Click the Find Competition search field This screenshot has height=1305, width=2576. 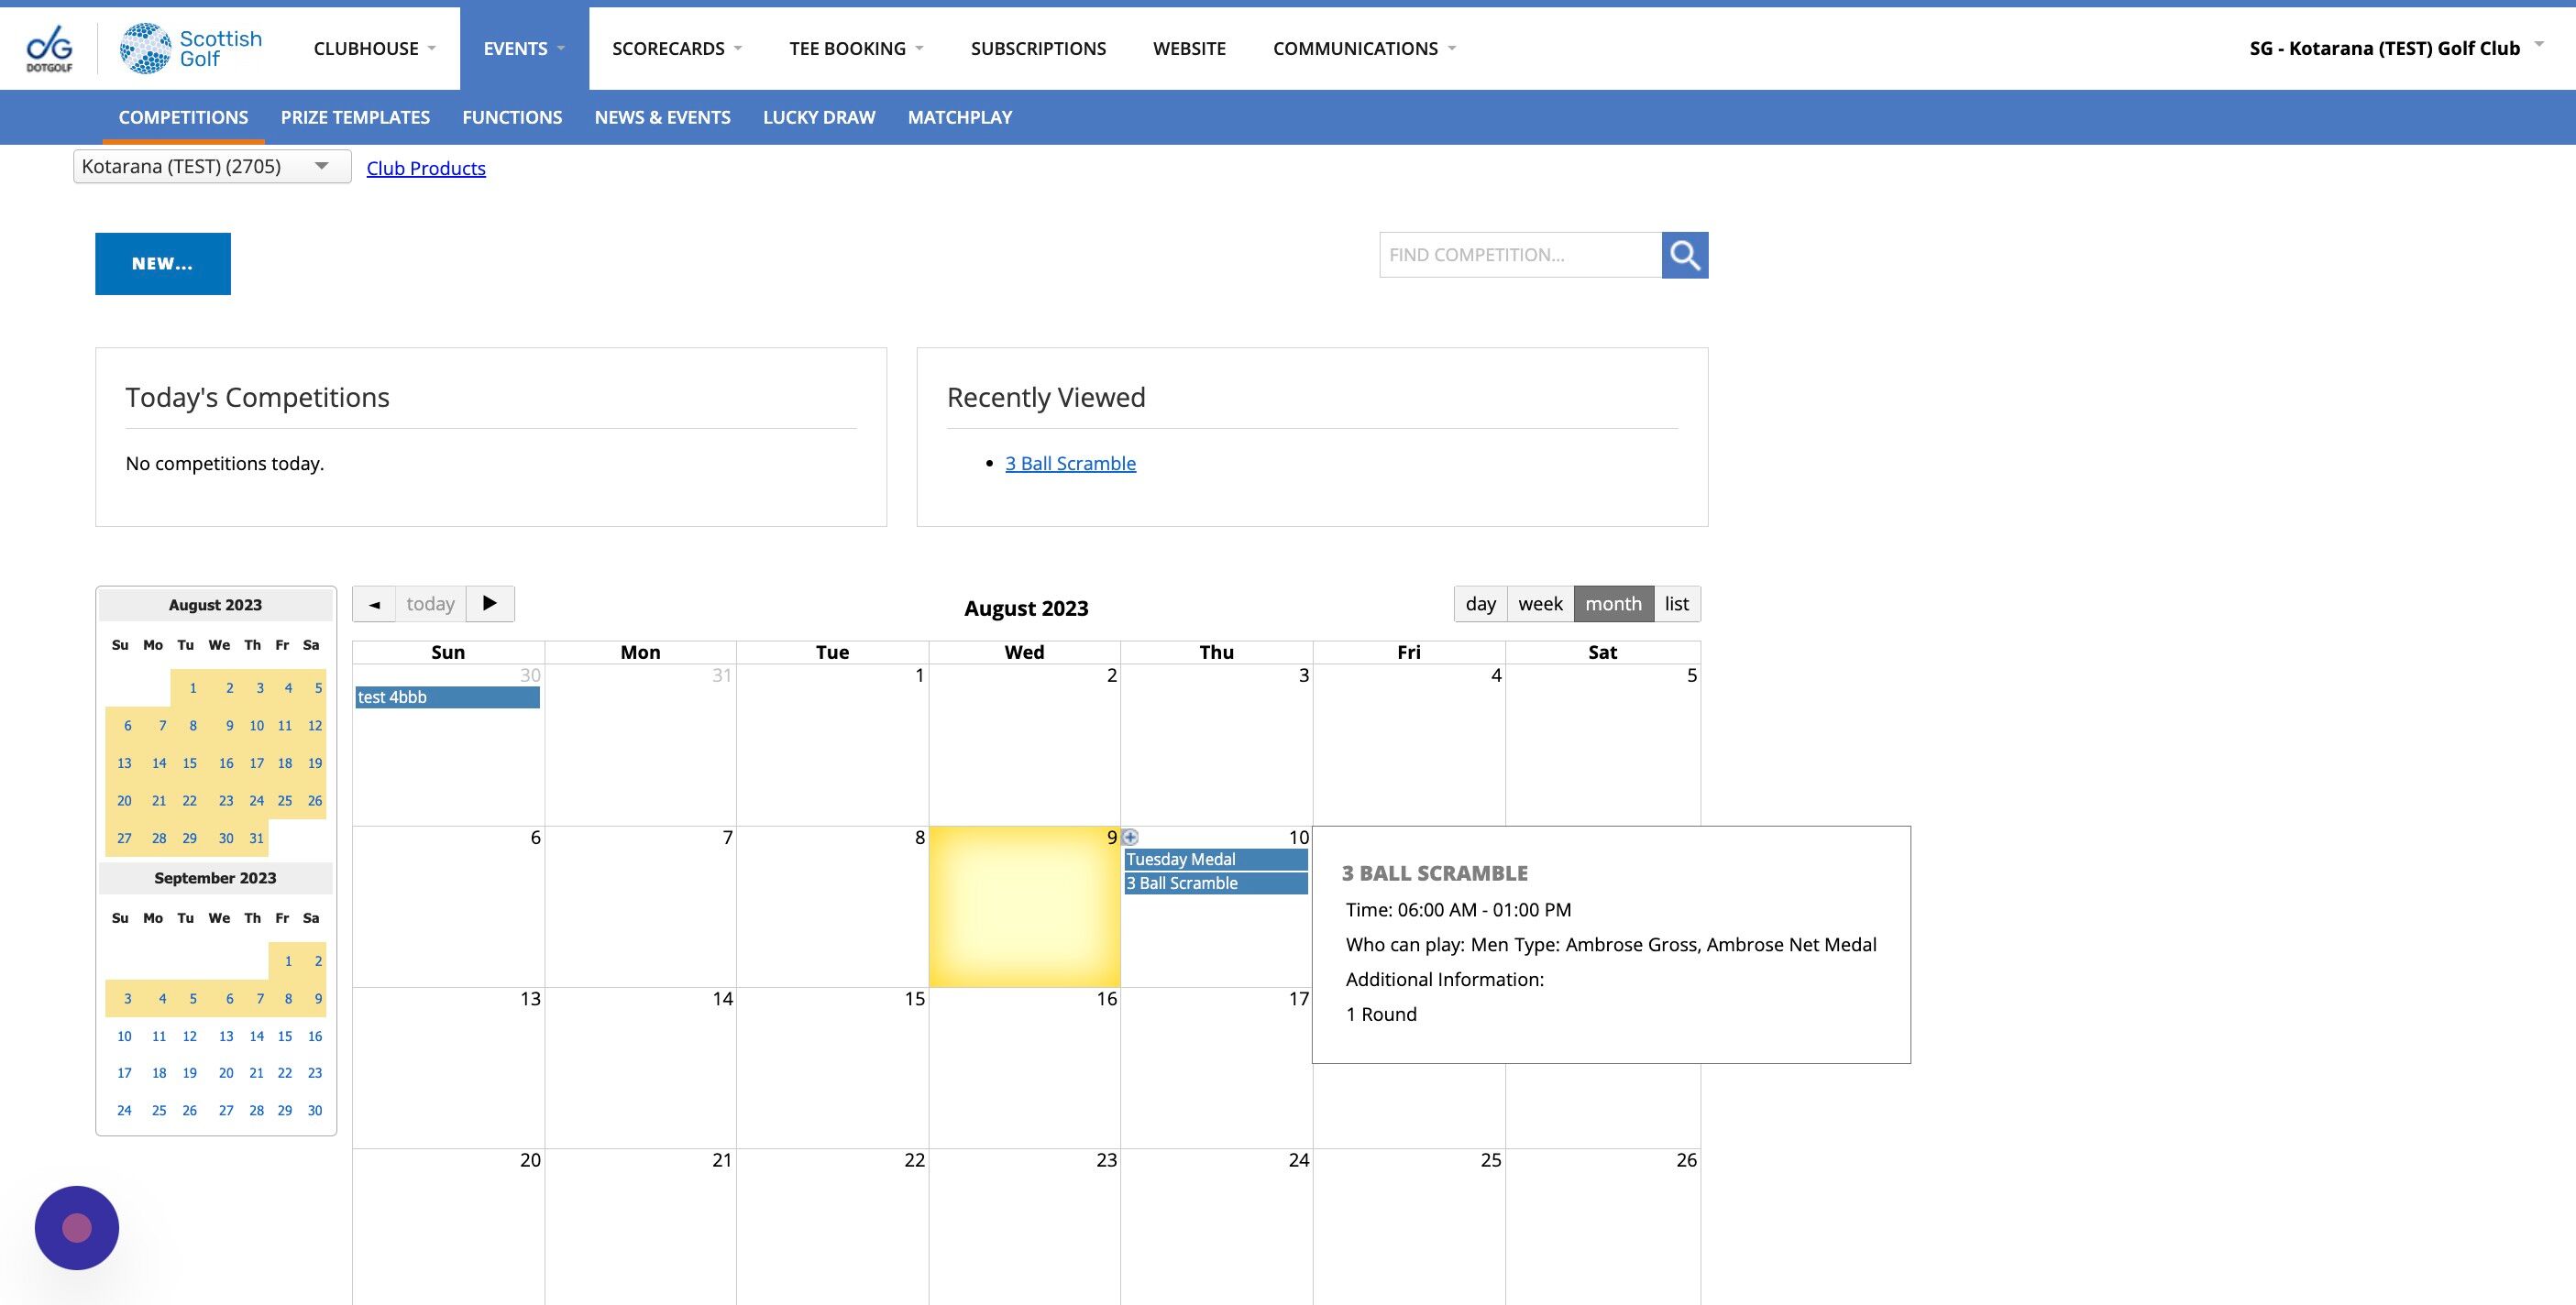tap(1520, 255)
